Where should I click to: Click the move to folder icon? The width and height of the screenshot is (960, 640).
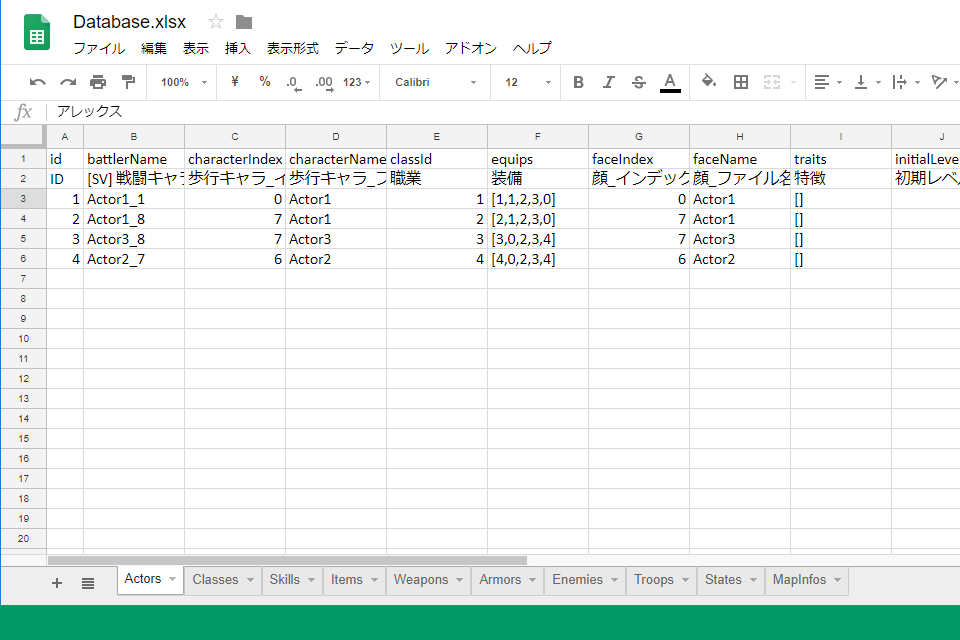244,23
